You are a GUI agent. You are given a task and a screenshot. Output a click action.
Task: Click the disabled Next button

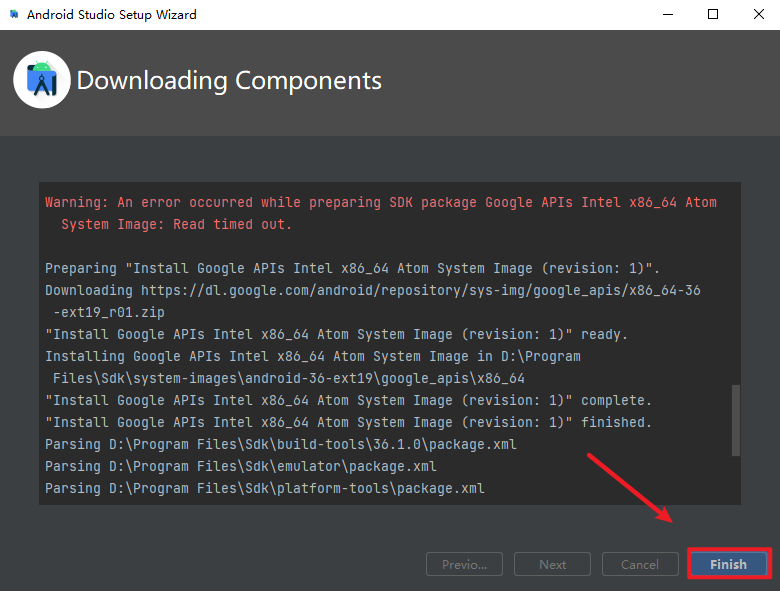coord(552,564)
